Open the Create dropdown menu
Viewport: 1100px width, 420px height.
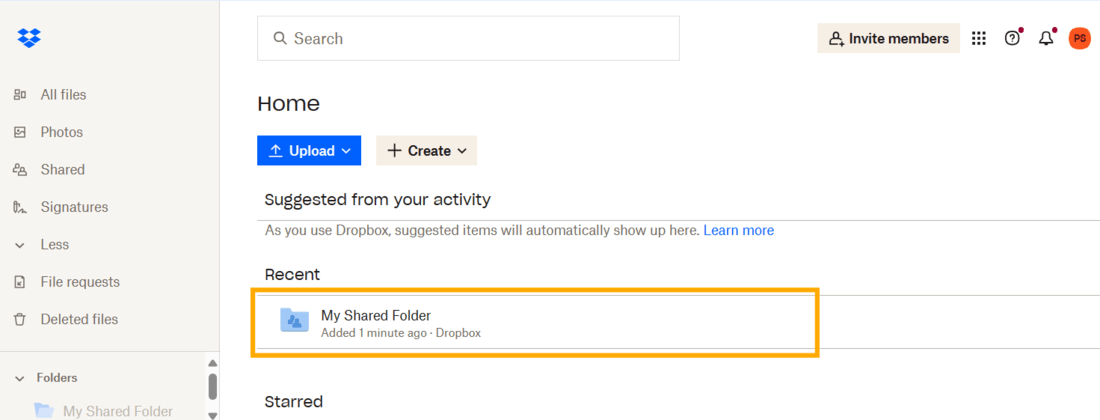tap(426, 151)
